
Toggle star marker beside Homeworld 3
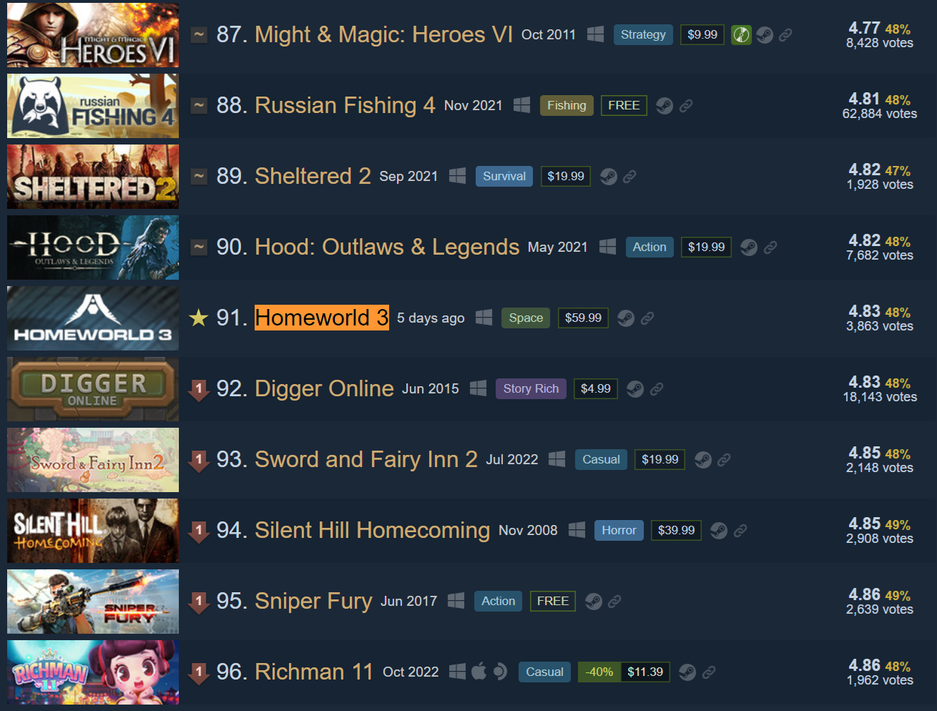pos(198,318)
